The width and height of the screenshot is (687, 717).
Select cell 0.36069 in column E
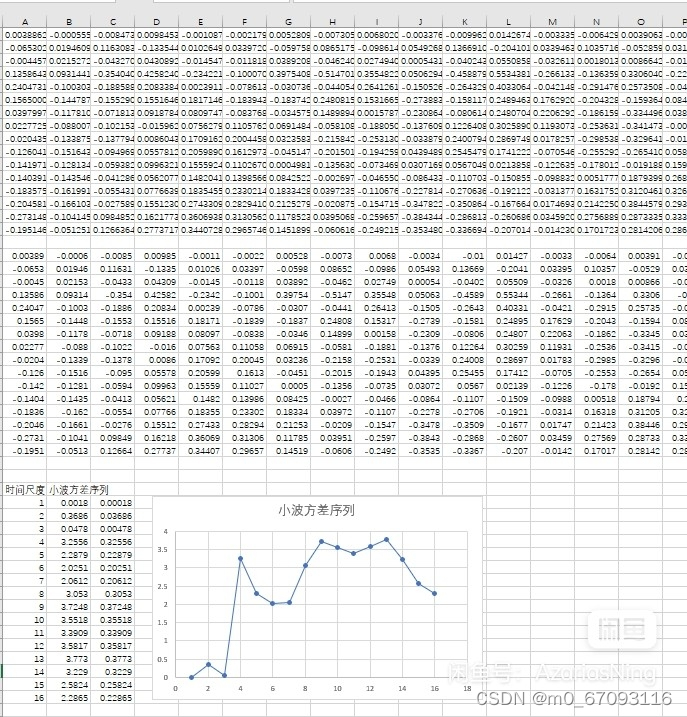pos(200,438)
